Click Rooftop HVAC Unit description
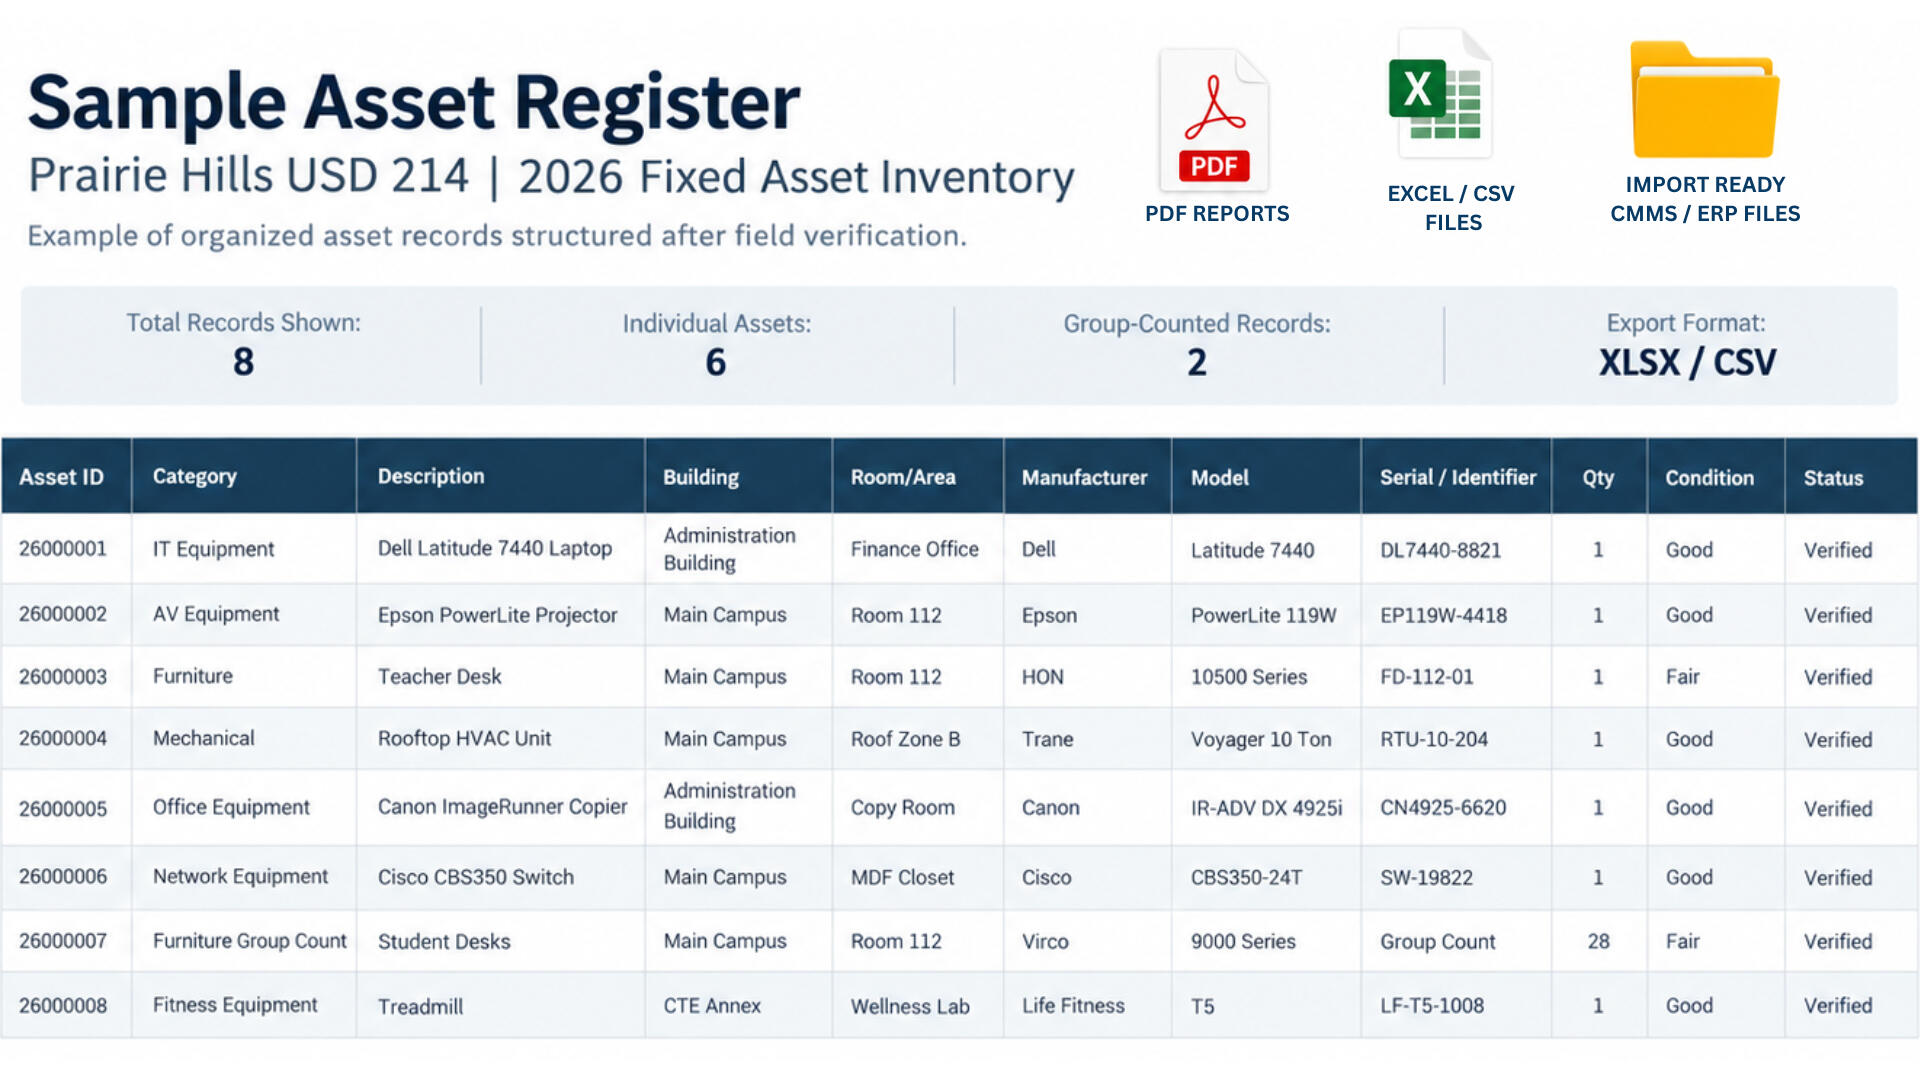The height and width of the screenshot is (1080, 1920). (x=464, y=739)
